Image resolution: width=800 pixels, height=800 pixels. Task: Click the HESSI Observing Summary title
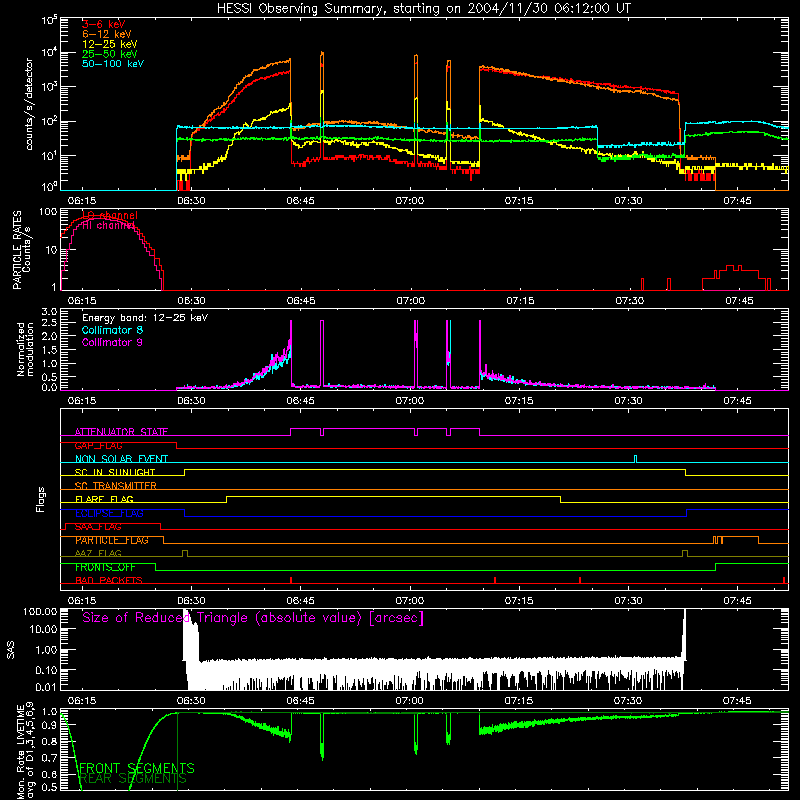(424, 8)
